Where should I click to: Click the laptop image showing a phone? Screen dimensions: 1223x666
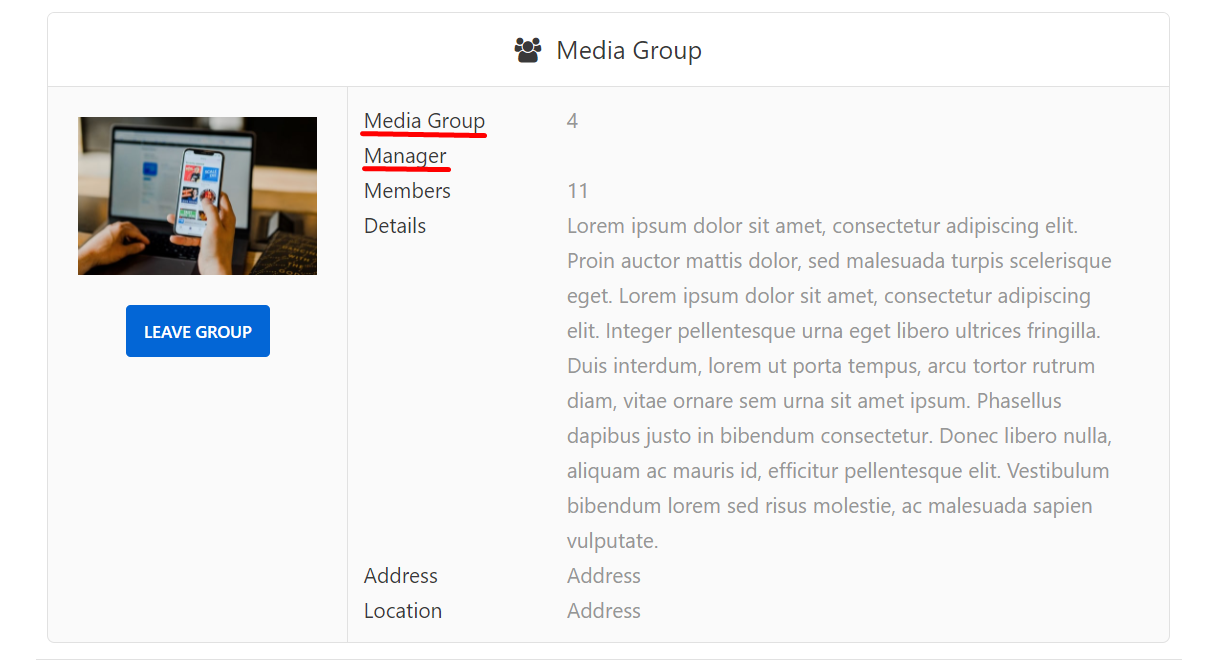coord(197,195)
